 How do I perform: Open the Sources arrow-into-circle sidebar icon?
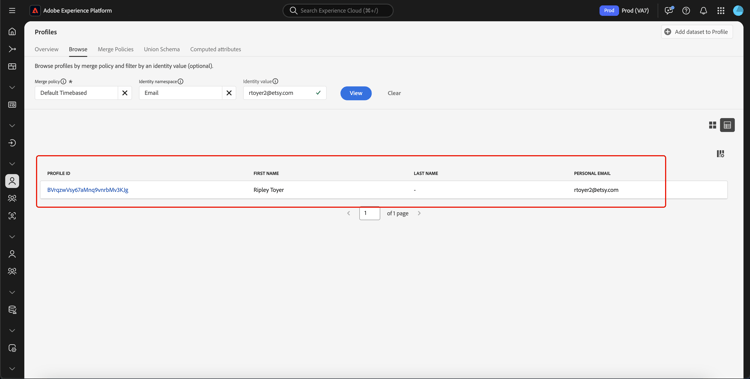tap(12, 143)
